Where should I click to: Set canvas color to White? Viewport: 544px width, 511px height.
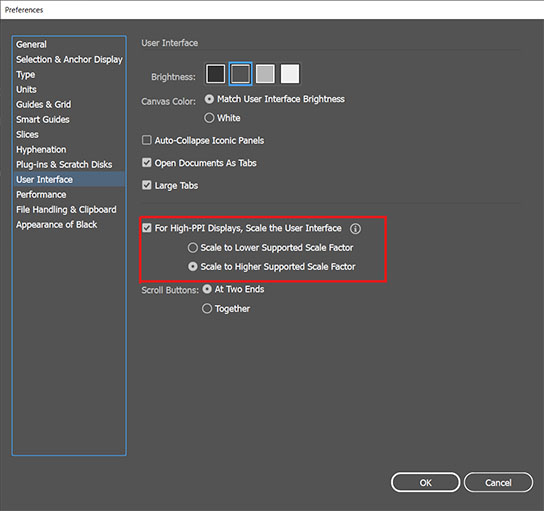[x=209, y=118]
